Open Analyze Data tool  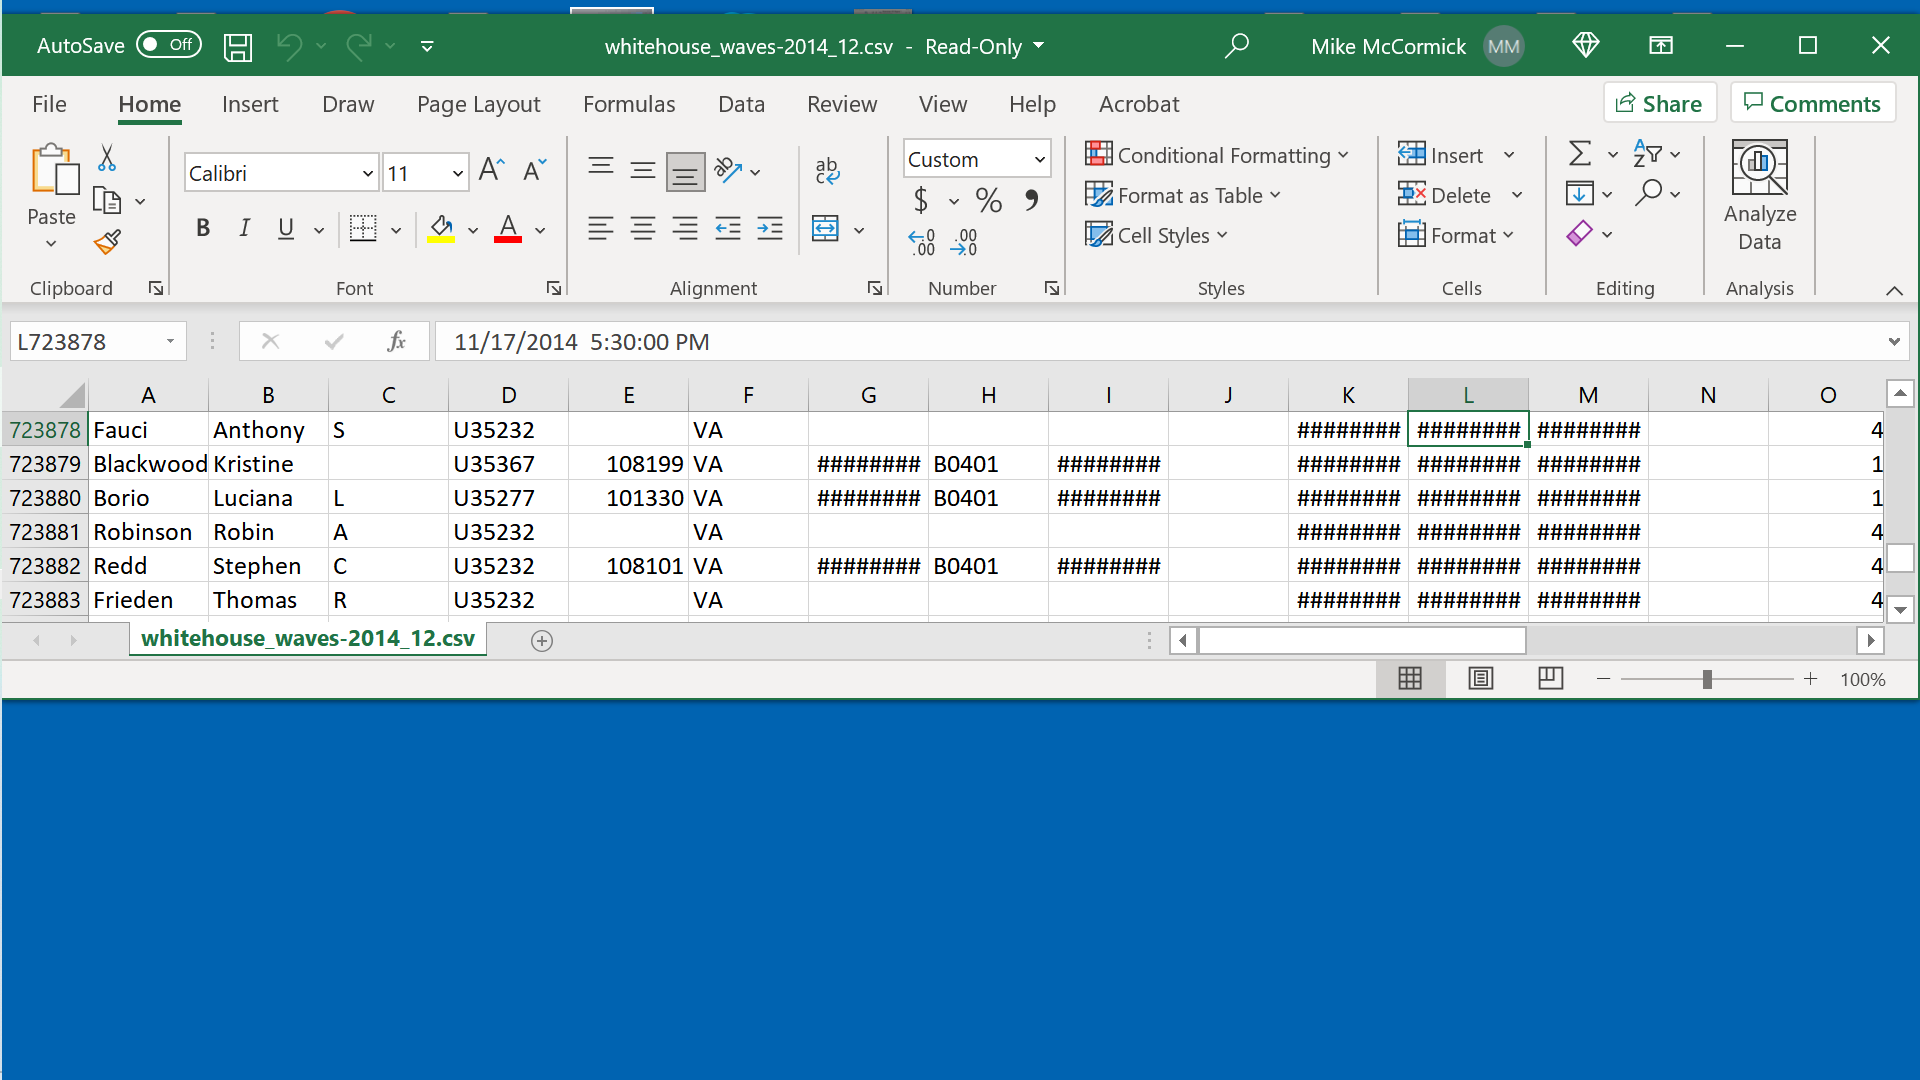click(x=1759, y=196)
